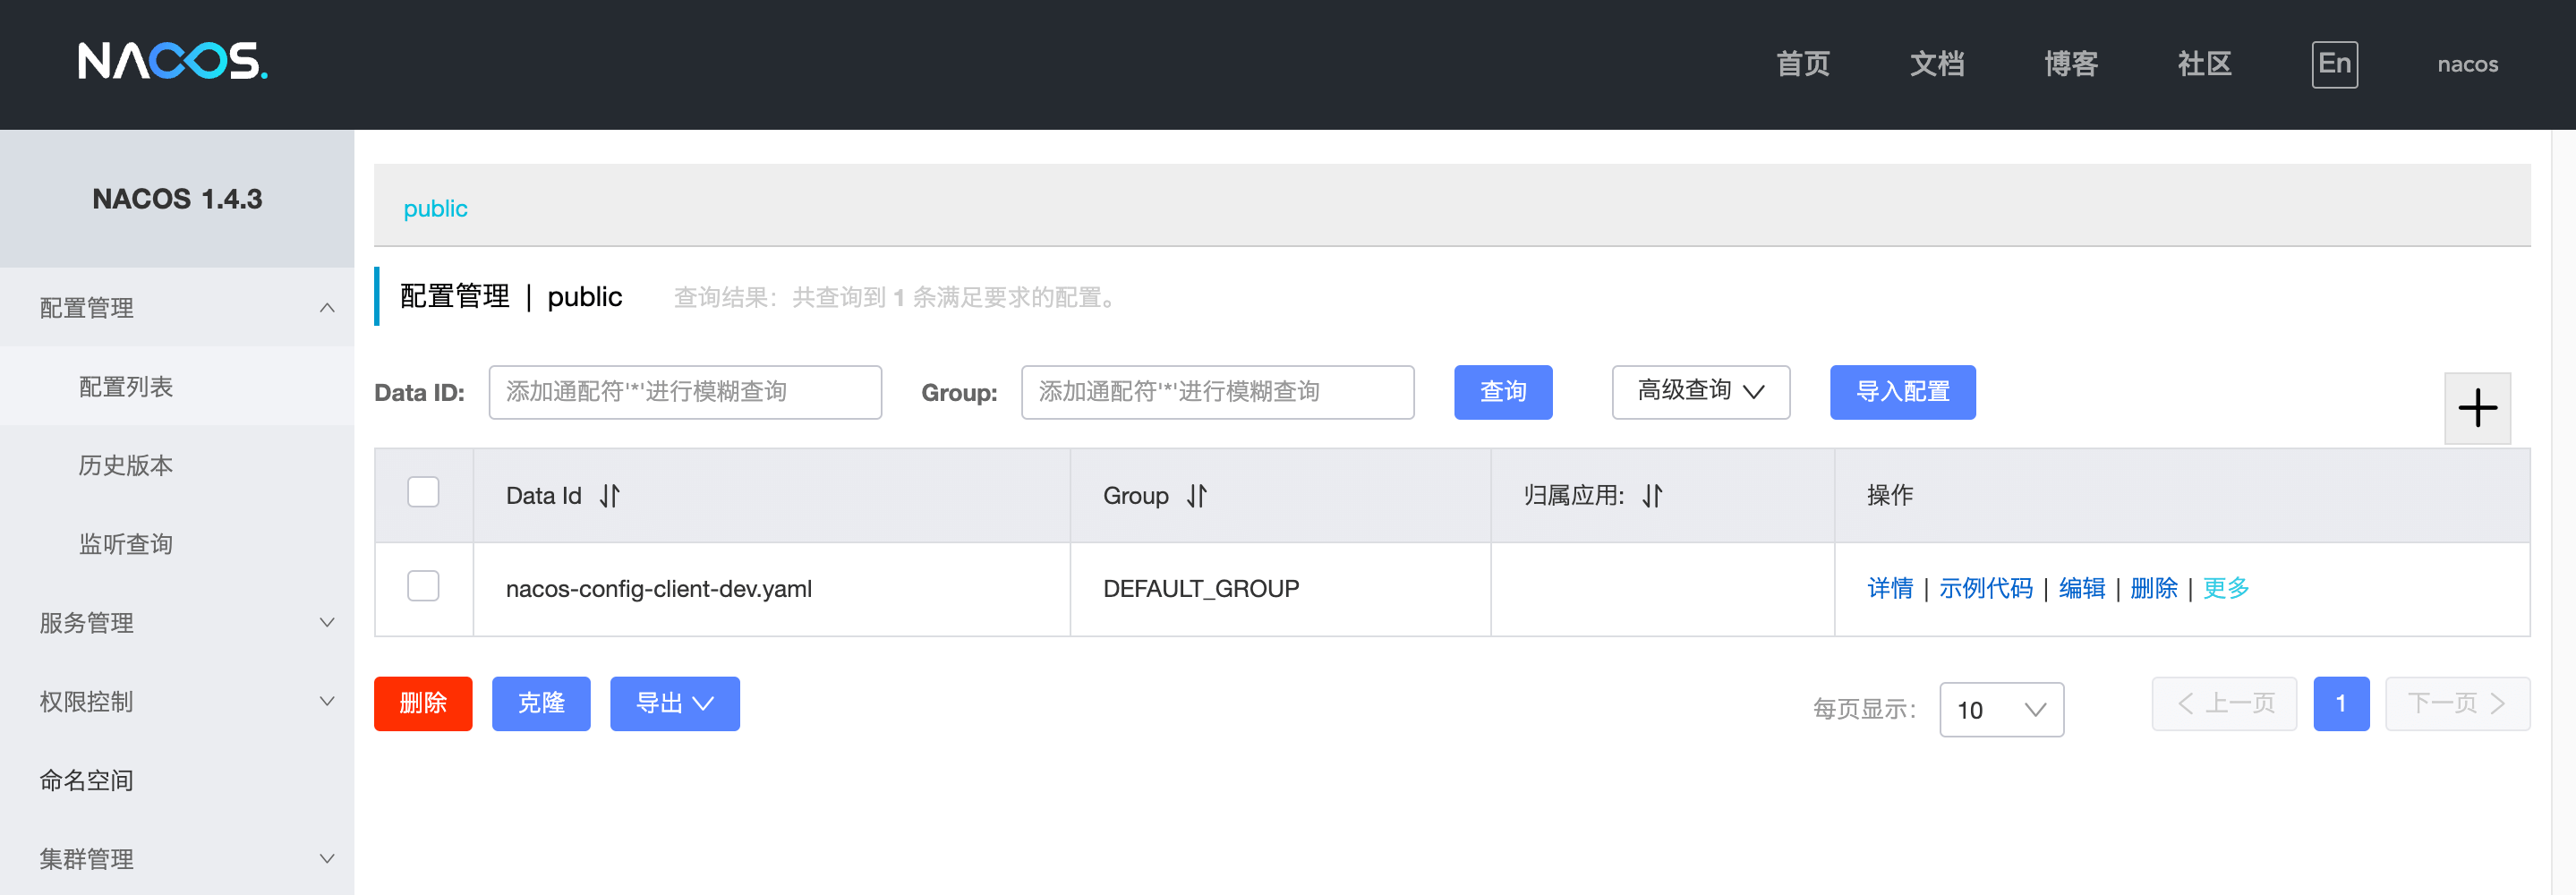Expand the 集群管理 sidebar section
The height and width of the screenshot is (895, 2576).
[x=177, y=859]
